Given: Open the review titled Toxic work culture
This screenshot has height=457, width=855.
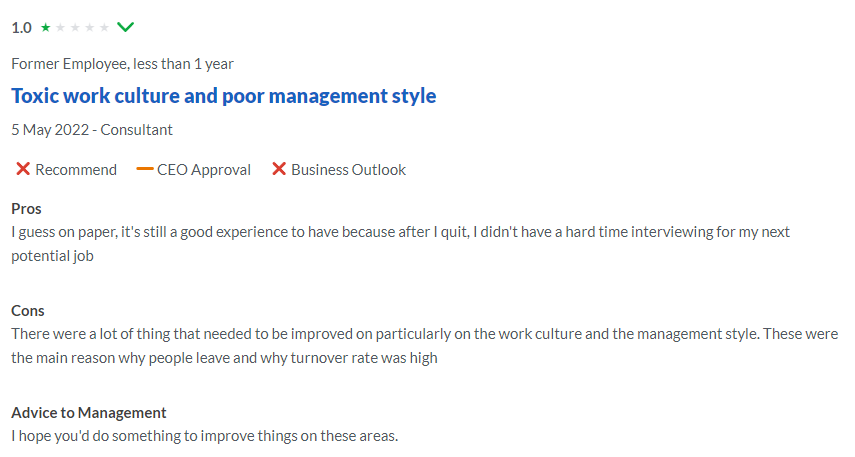Looking at the screenshot, I should point(224,96).
